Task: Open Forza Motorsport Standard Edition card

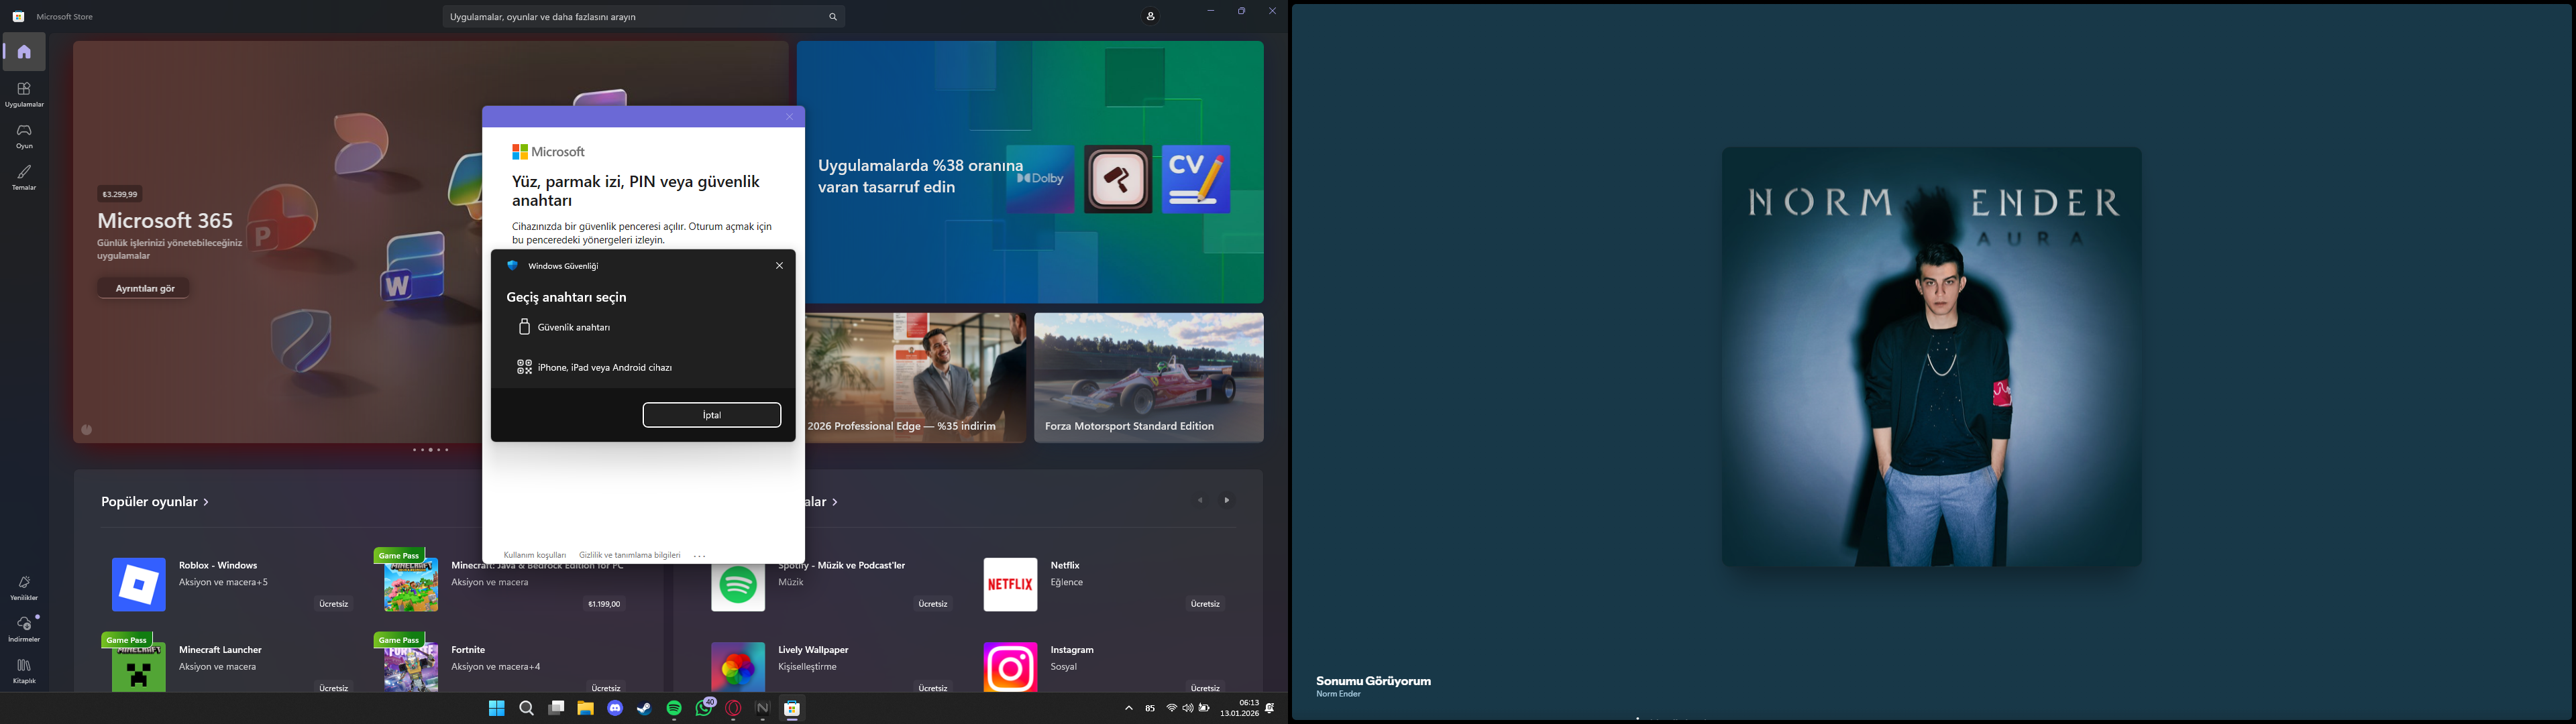Action: click(1149, 377)
